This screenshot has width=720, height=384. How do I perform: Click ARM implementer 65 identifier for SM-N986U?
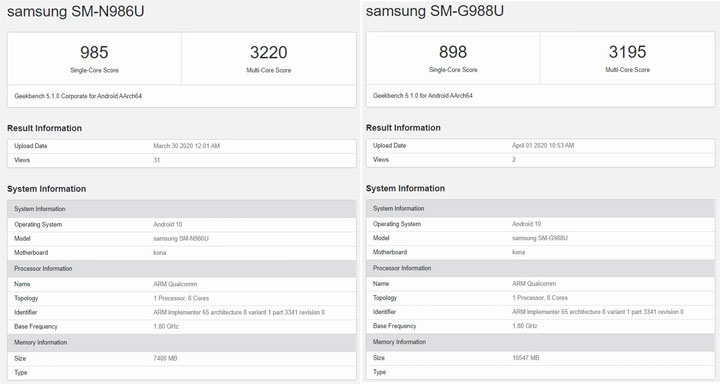(x=239, y=313)
